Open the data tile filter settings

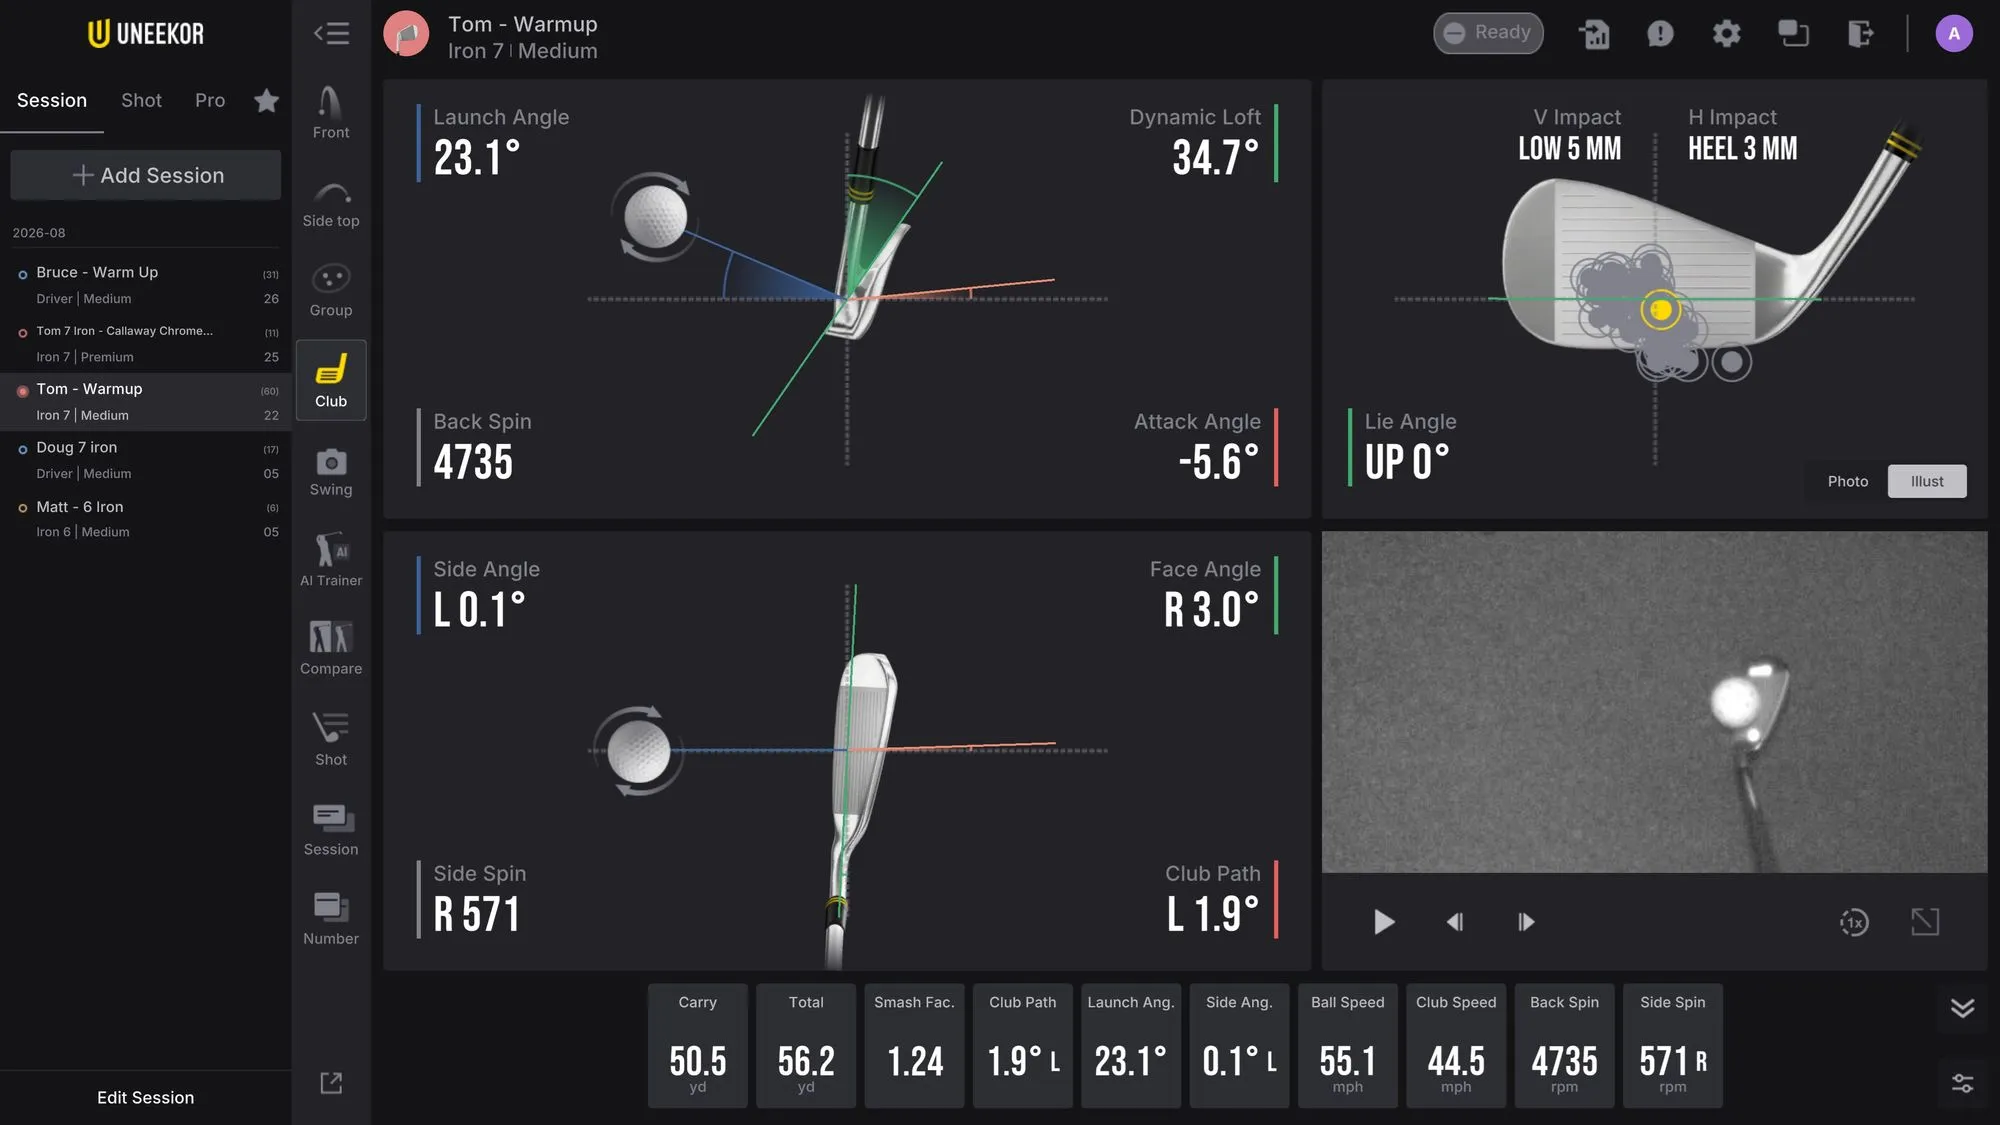pyautogui.click(x=1962, y=1083)
